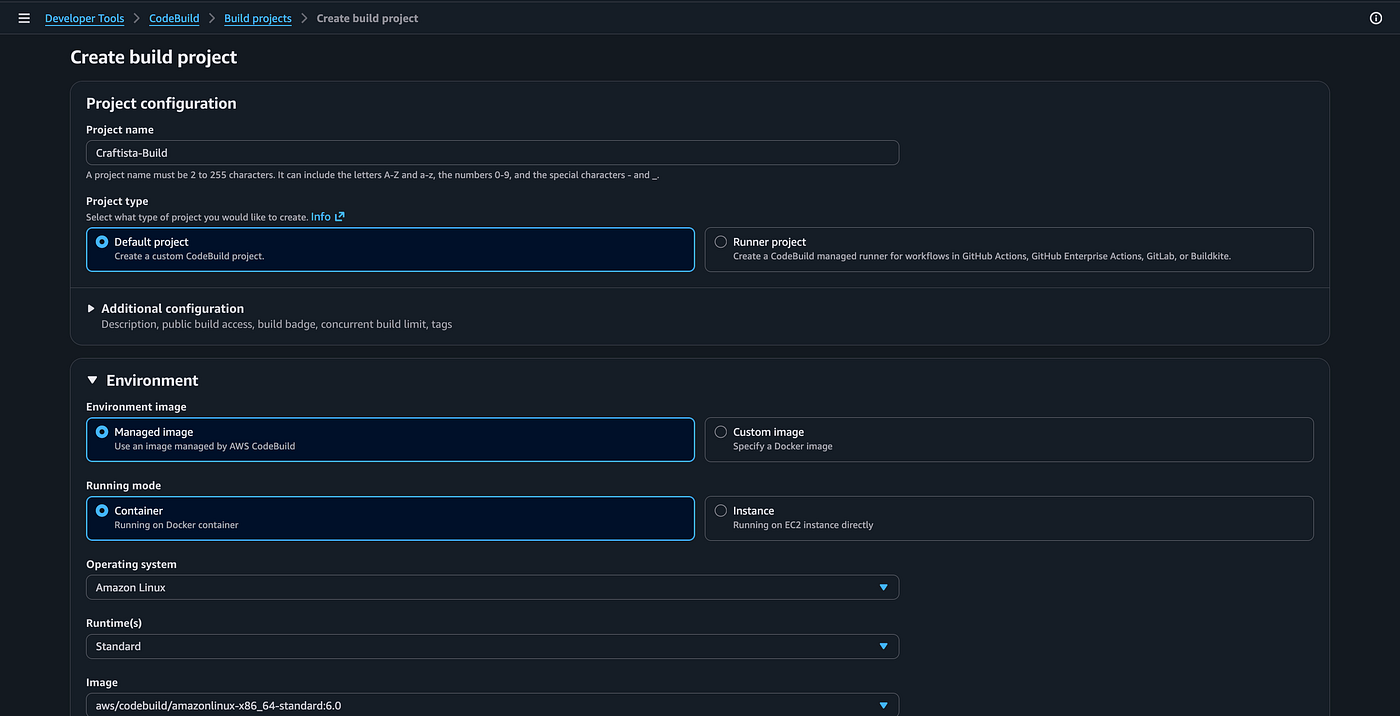Click the Project configuration heading

161,103
